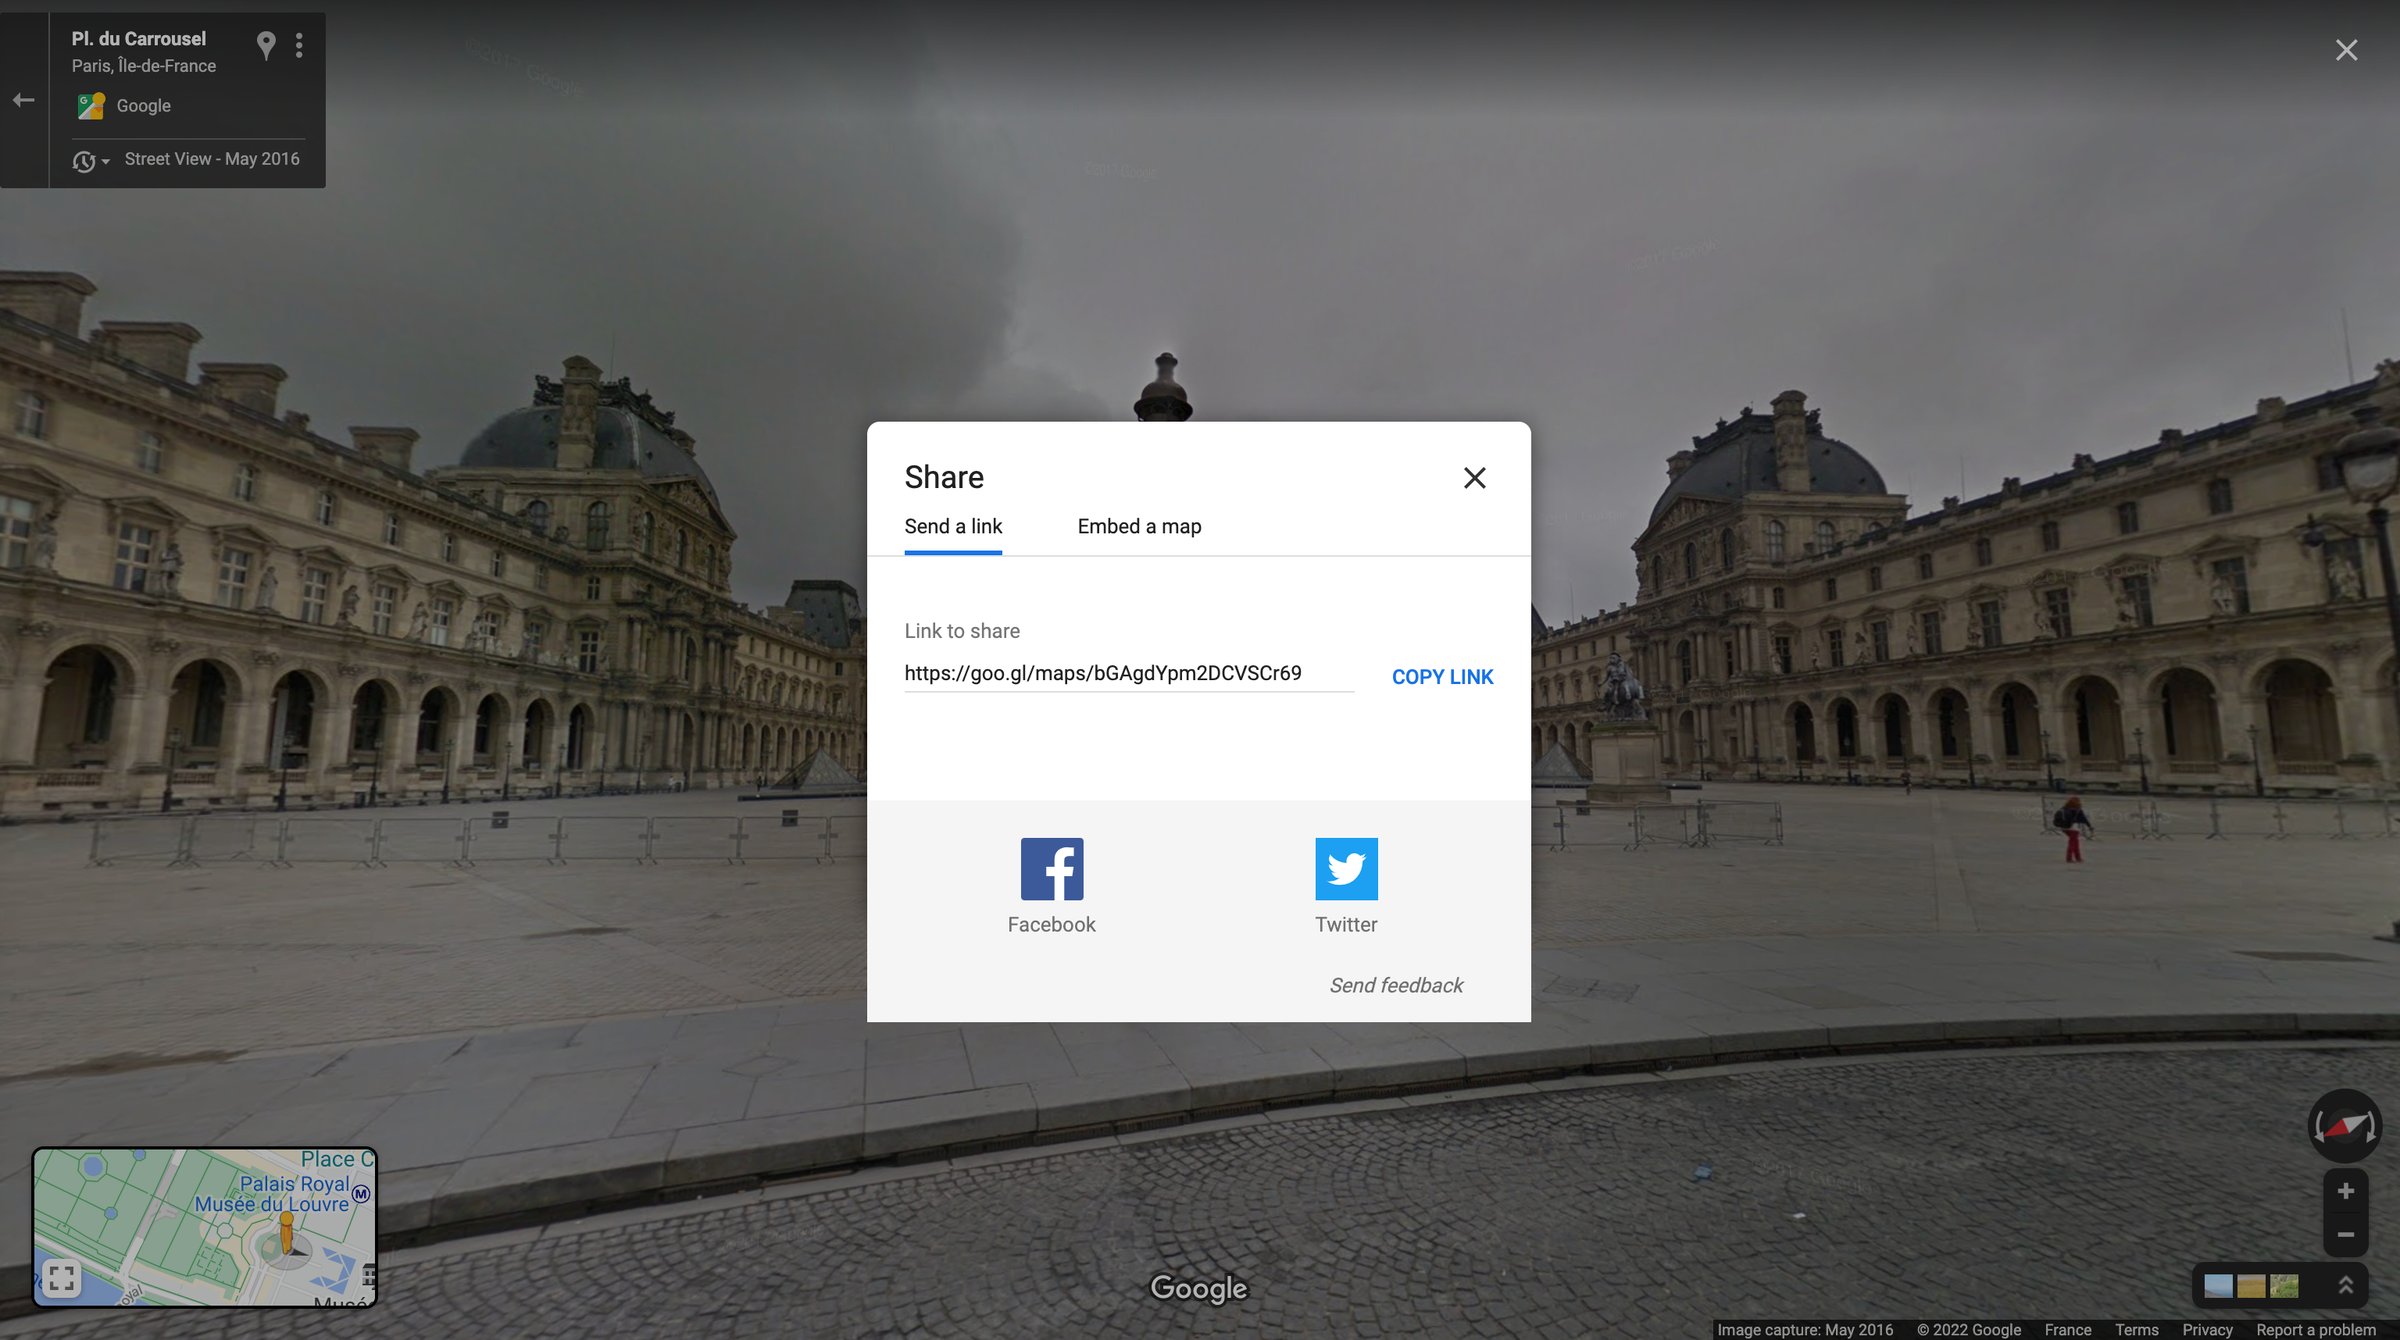Close the Street View with the top-right X

(x=2346, y=50)
